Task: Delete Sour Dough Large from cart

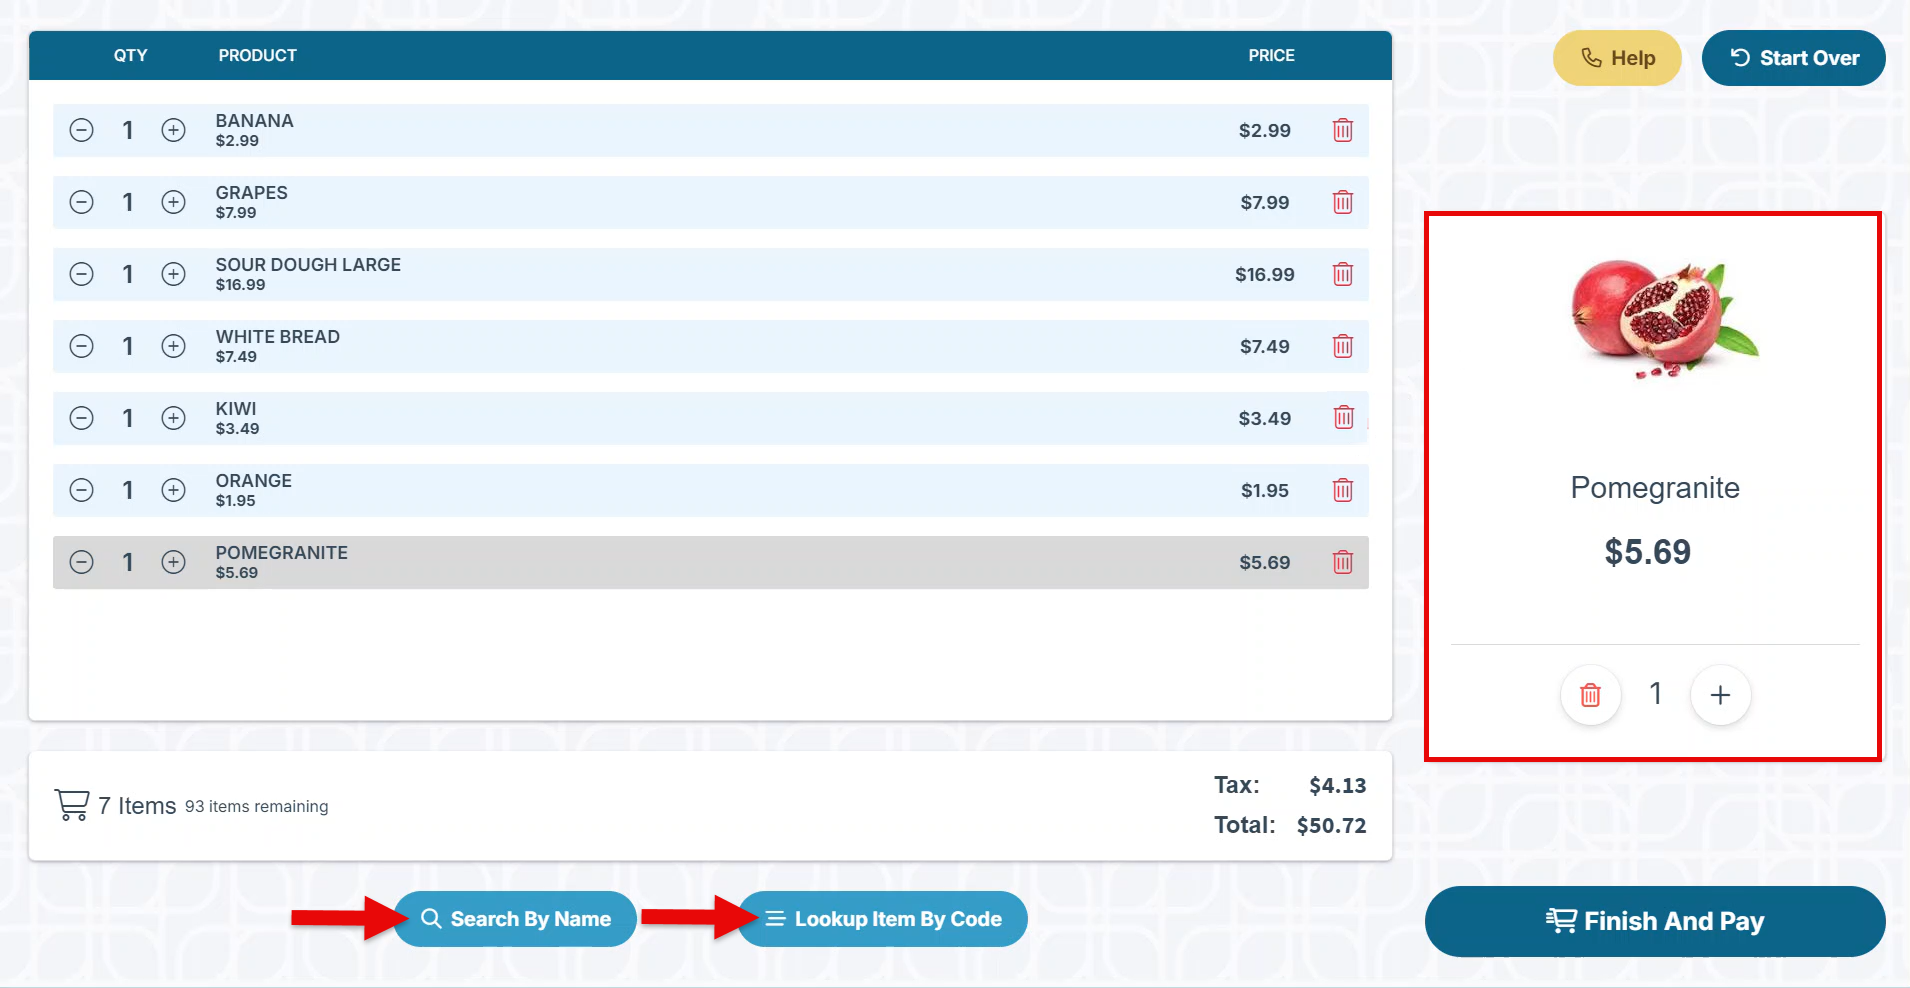Action: pyautogui.click(x=1342, y=274)
